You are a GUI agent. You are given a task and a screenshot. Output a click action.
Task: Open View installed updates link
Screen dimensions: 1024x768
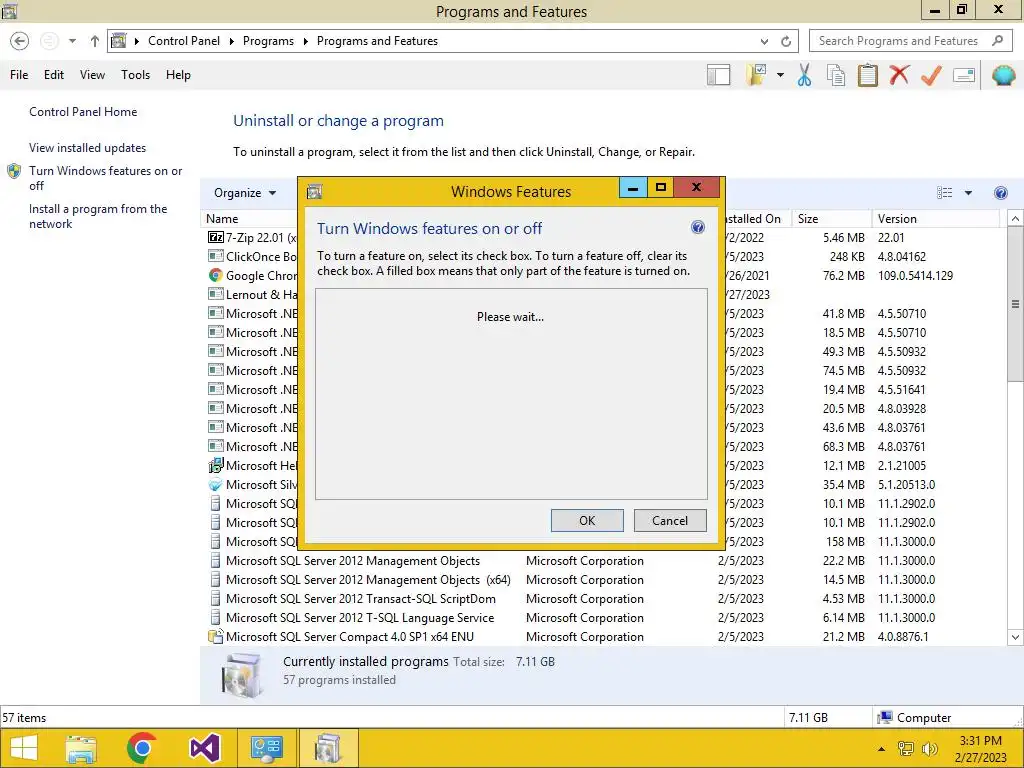pos(88,148)
